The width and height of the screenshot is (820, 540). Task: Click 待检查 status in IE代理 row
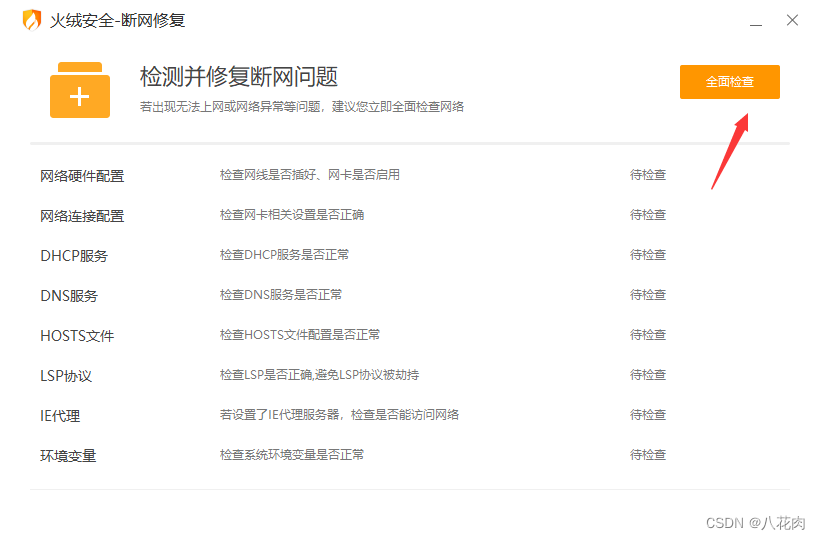point(648,415)
